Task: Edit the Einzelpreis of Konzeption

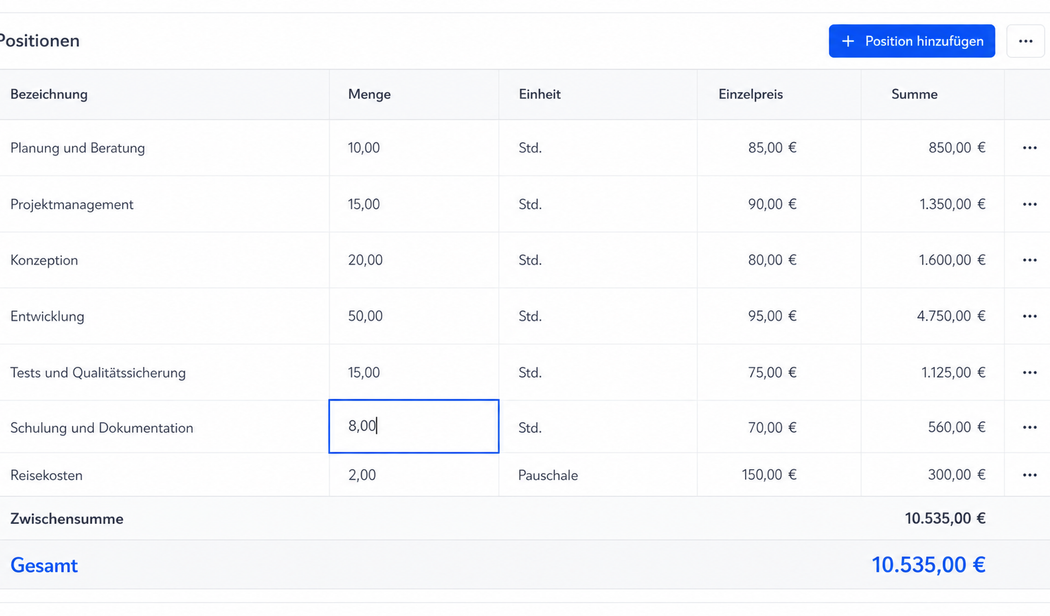Action: coord(779,260)
